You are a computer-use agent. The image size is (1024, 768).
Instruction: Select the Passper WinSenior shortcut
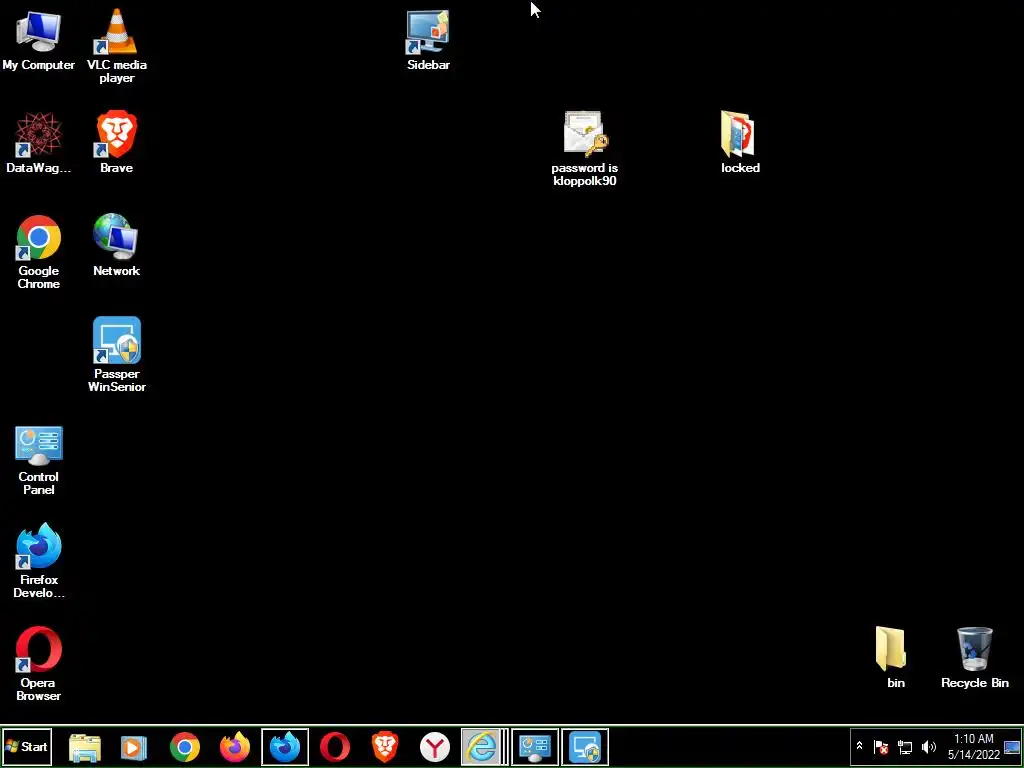pyautogui.click(x=117, y=355)
